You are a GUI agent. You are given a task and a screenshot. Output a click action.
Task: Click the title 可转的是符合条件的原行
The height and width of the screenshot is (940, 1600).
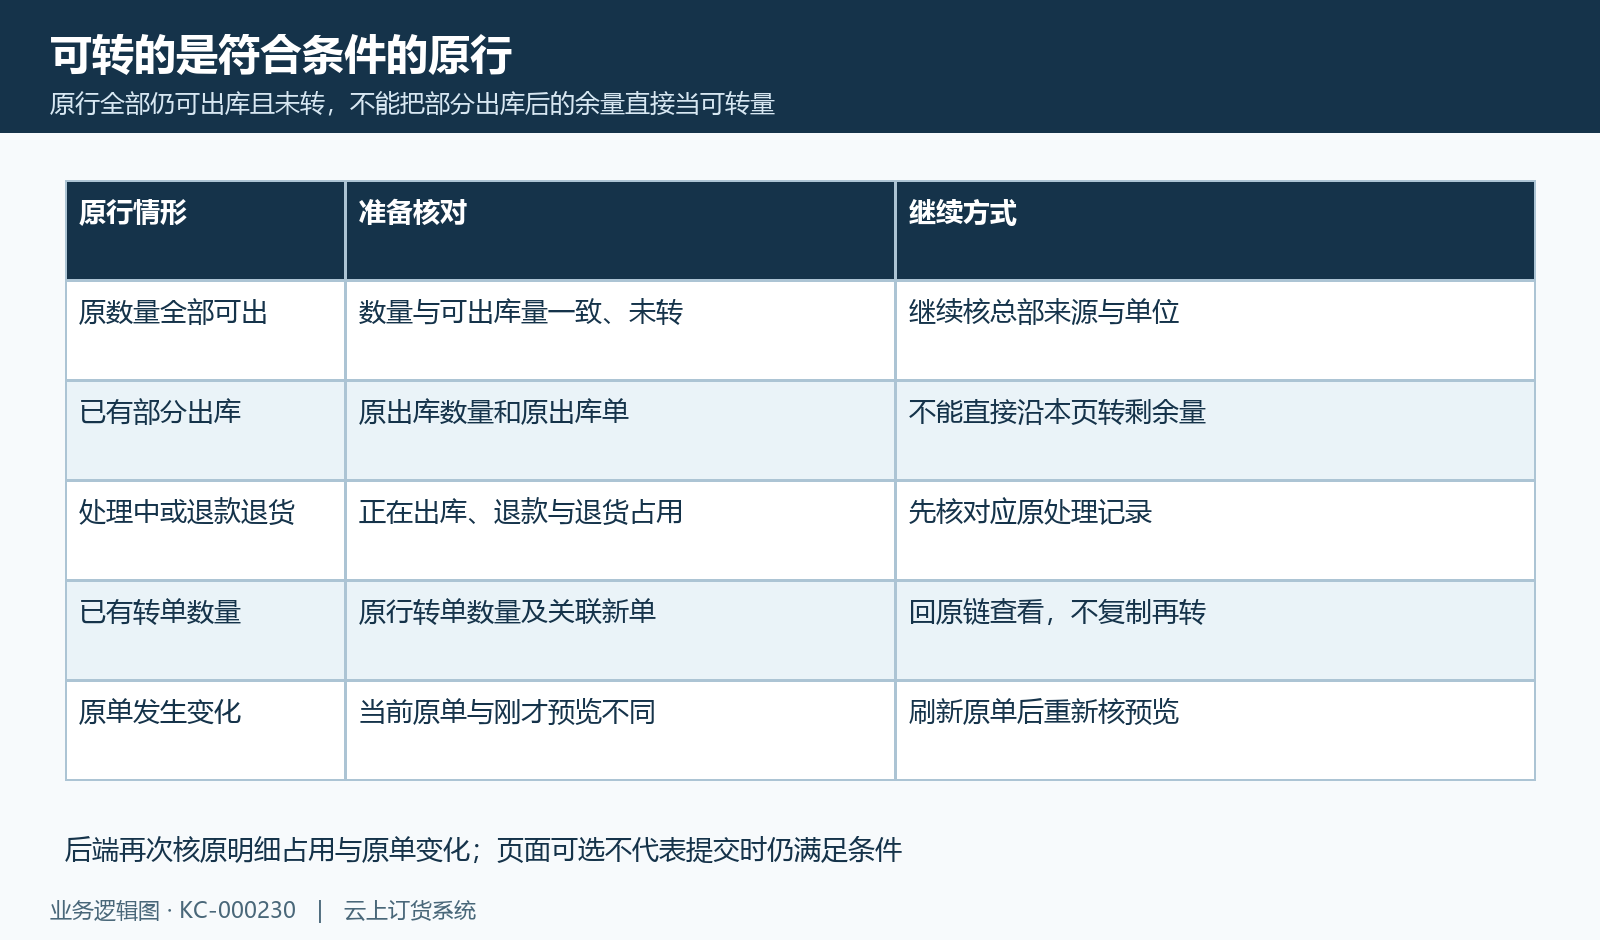coord(281,55)
